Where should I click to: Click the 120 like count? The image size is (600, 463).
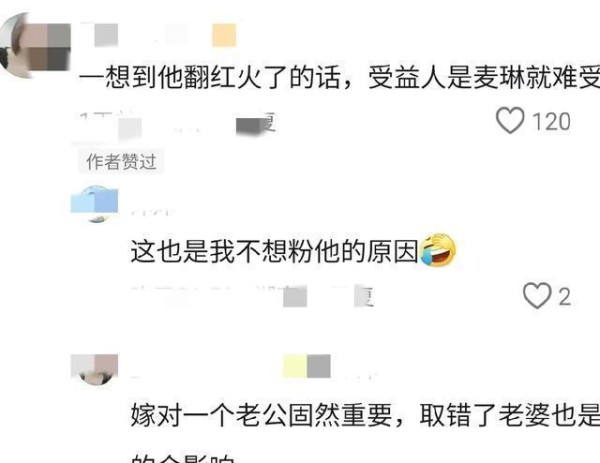coord(551,122)
